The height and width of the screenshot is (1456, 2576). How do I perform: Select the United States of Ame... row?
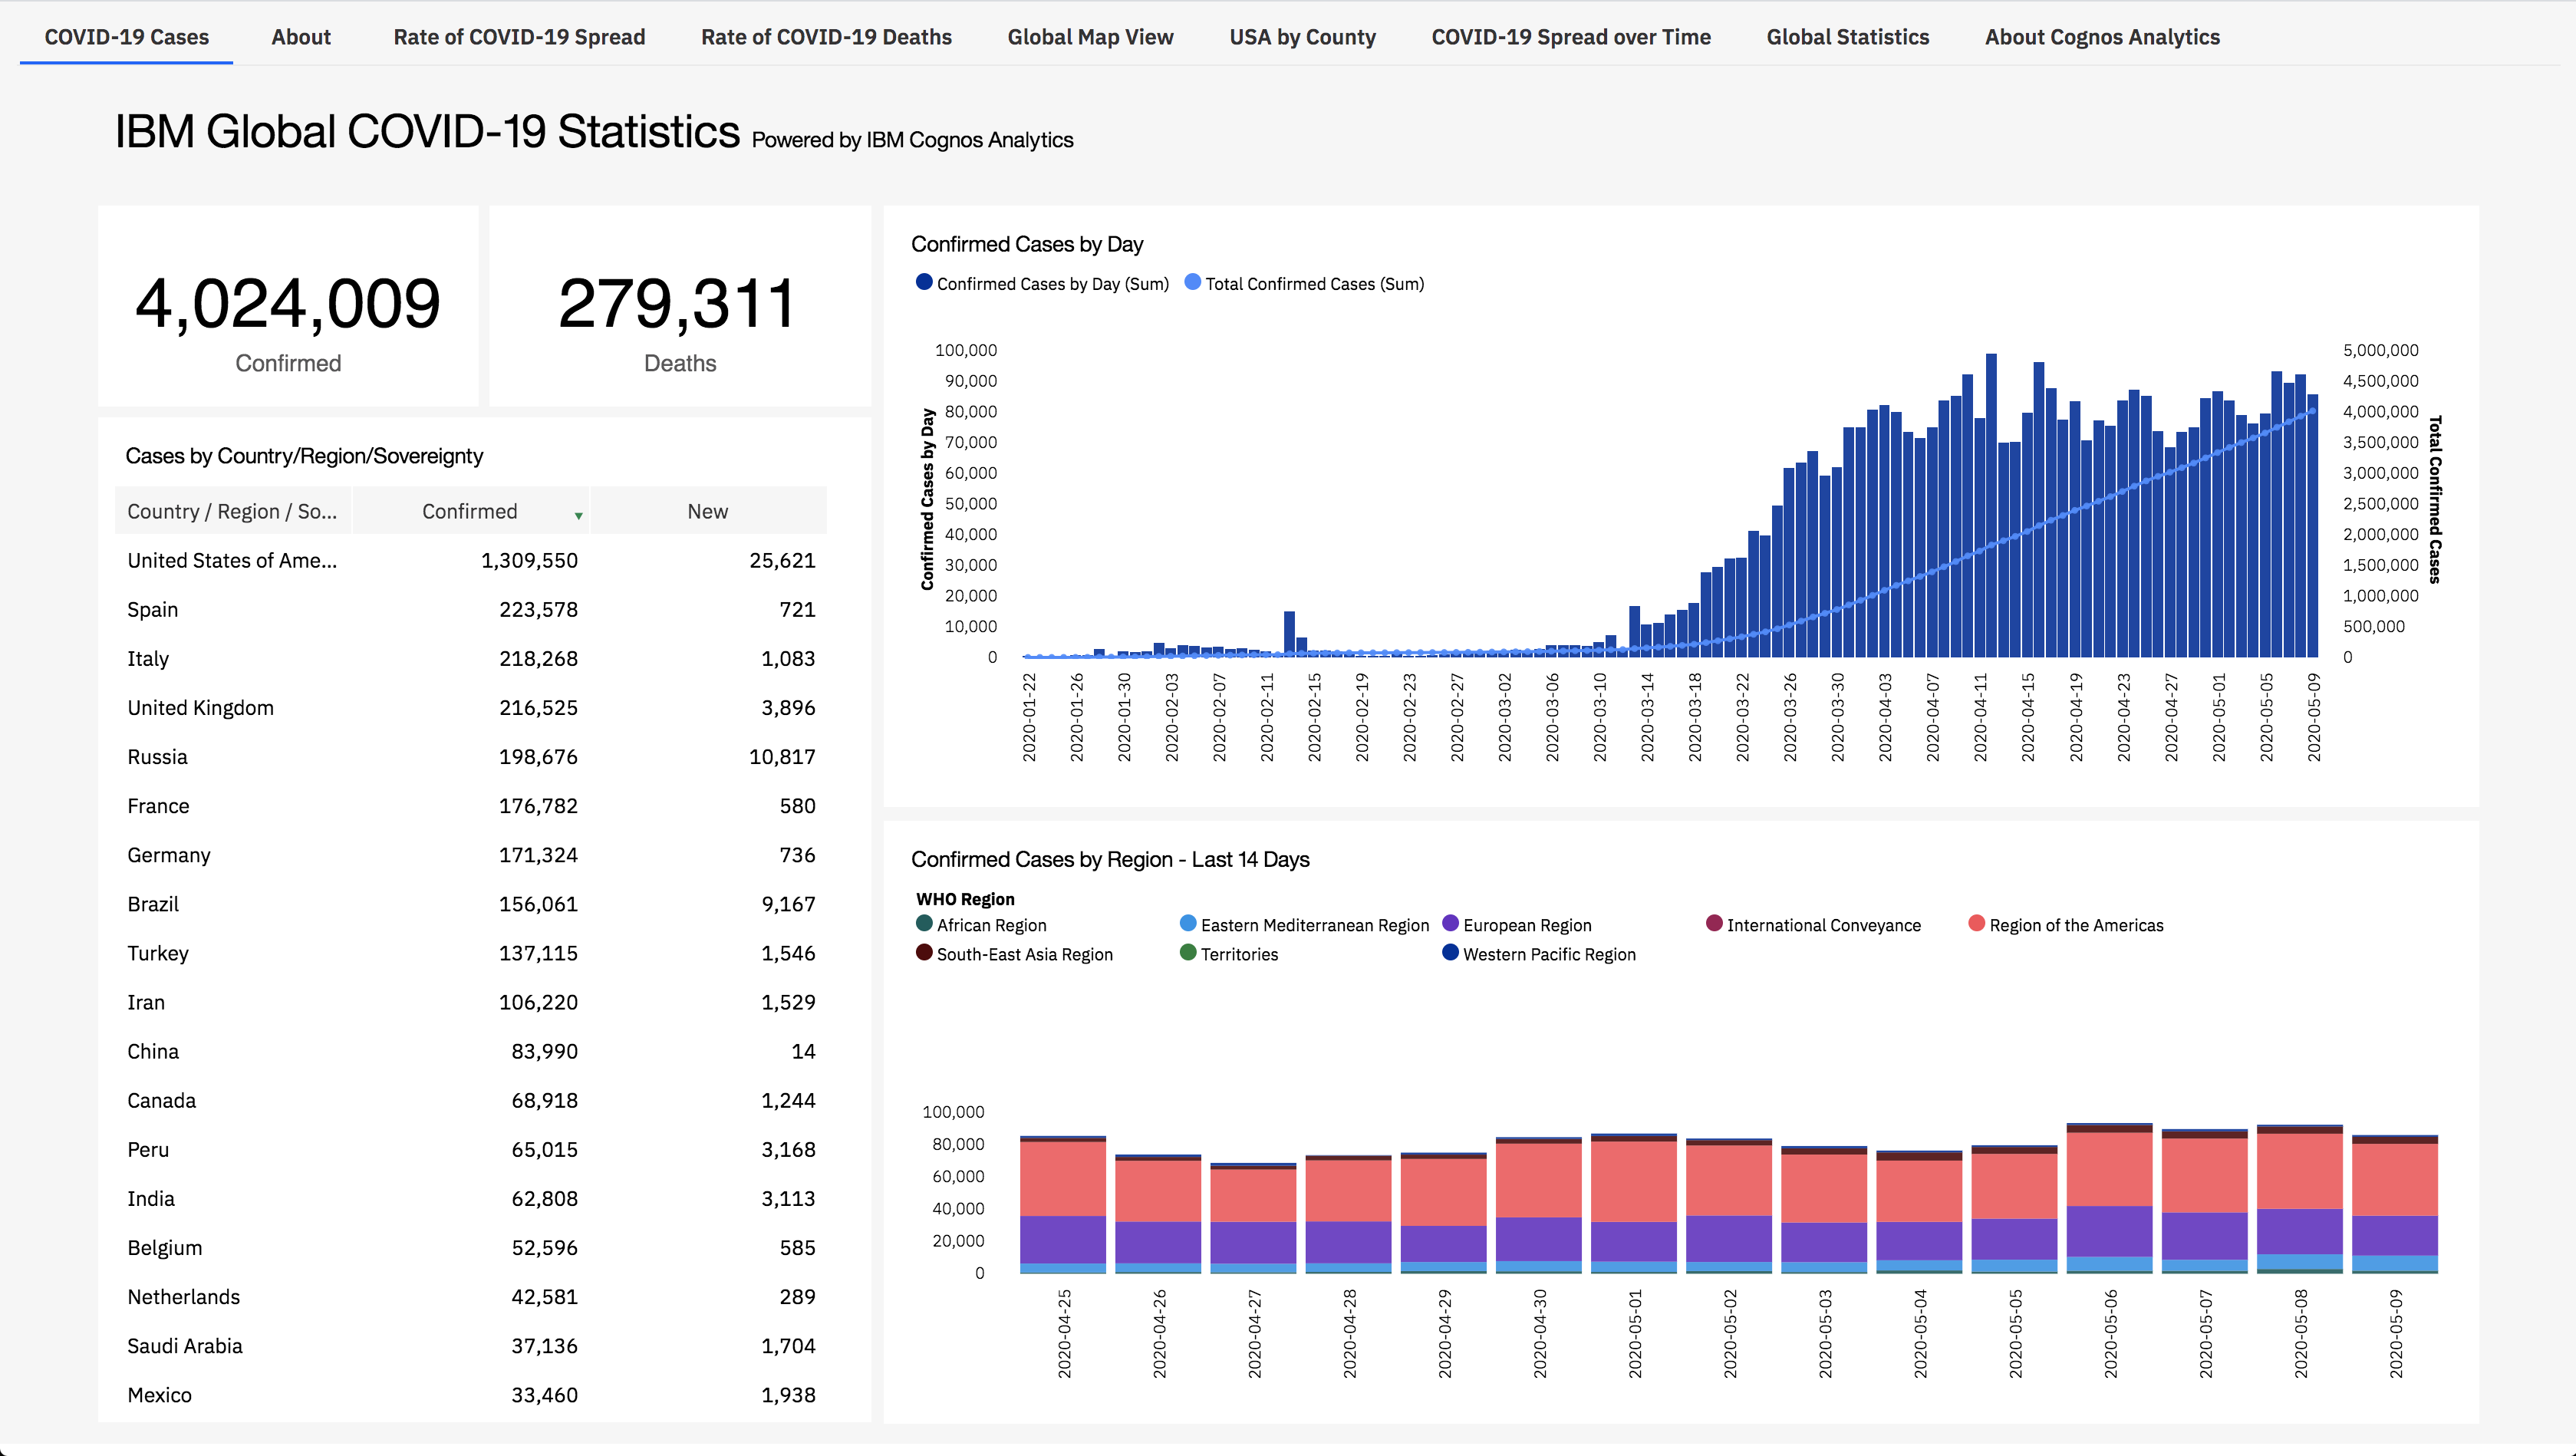471,561
